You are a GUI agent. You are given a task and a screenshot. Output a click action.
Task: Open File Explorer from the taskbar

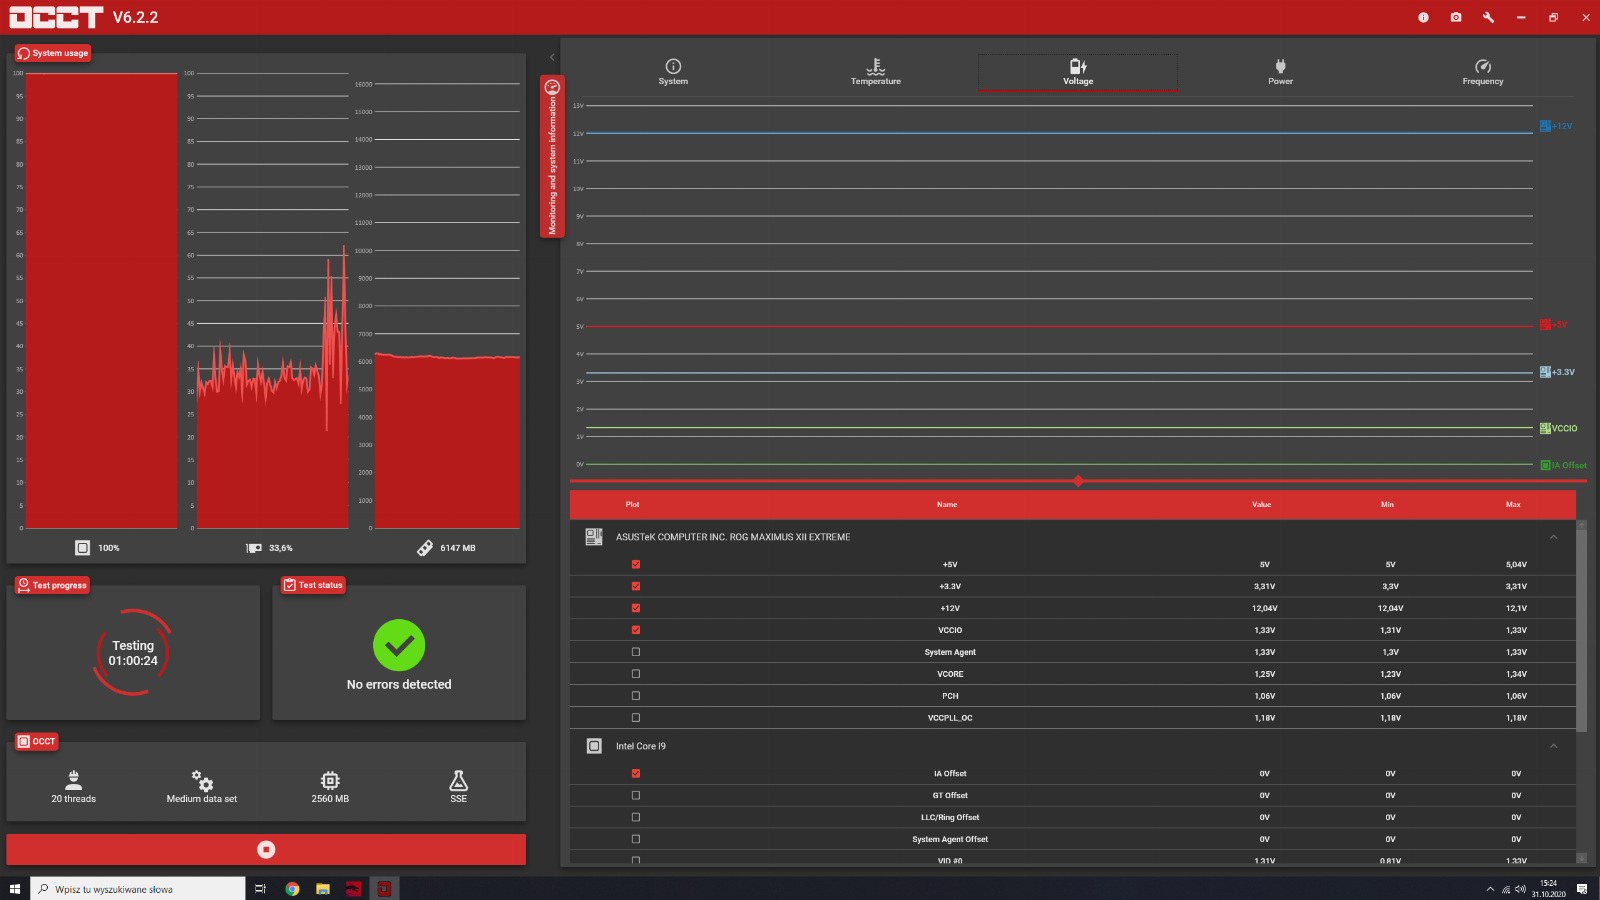(323, 889)
